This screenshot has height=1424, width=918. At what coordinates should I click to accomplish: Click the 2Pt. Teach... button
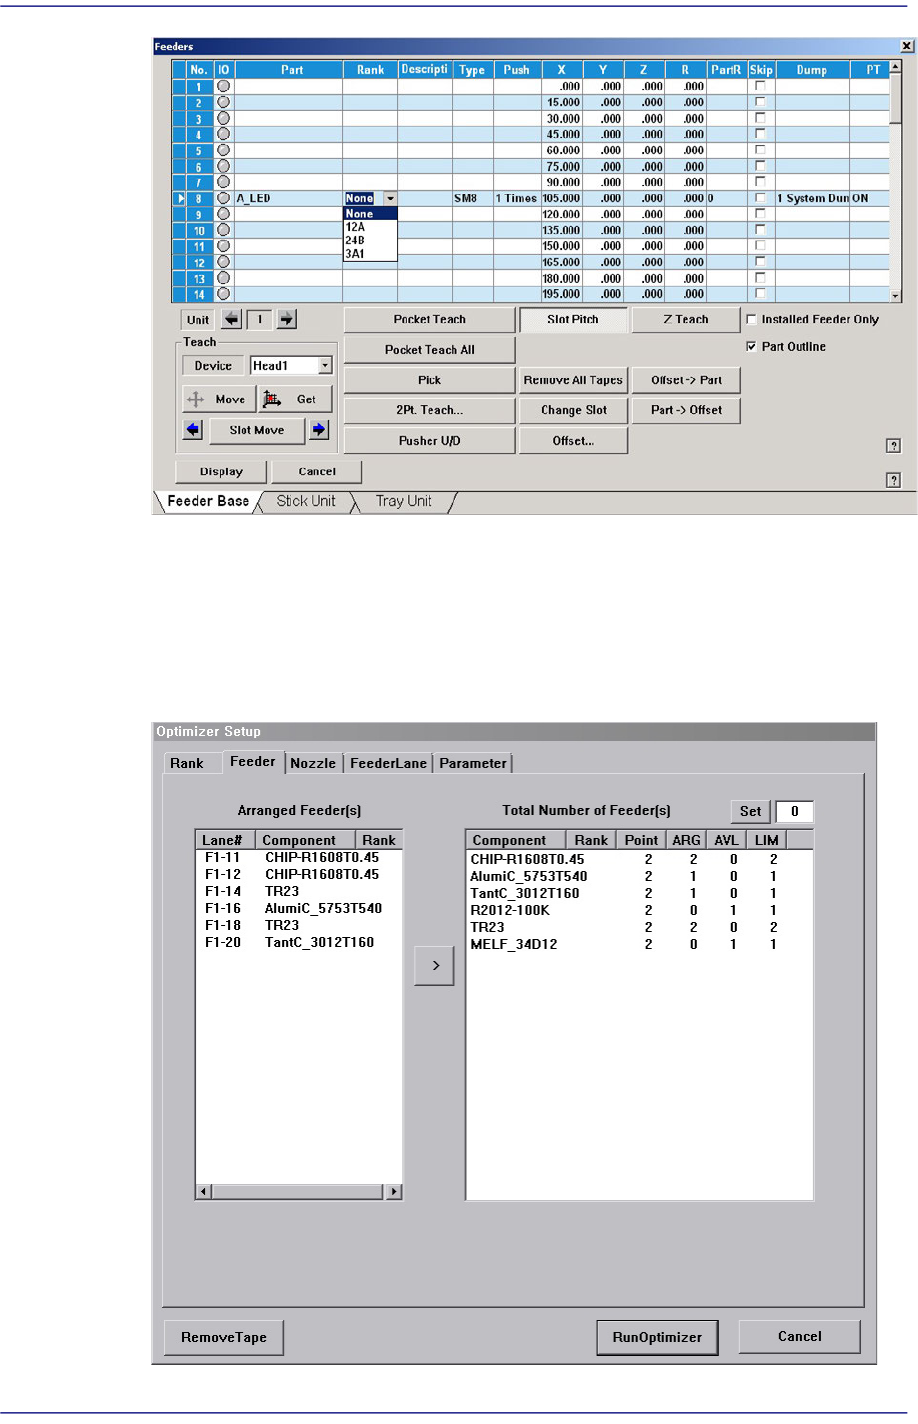[x=430, y=410]
